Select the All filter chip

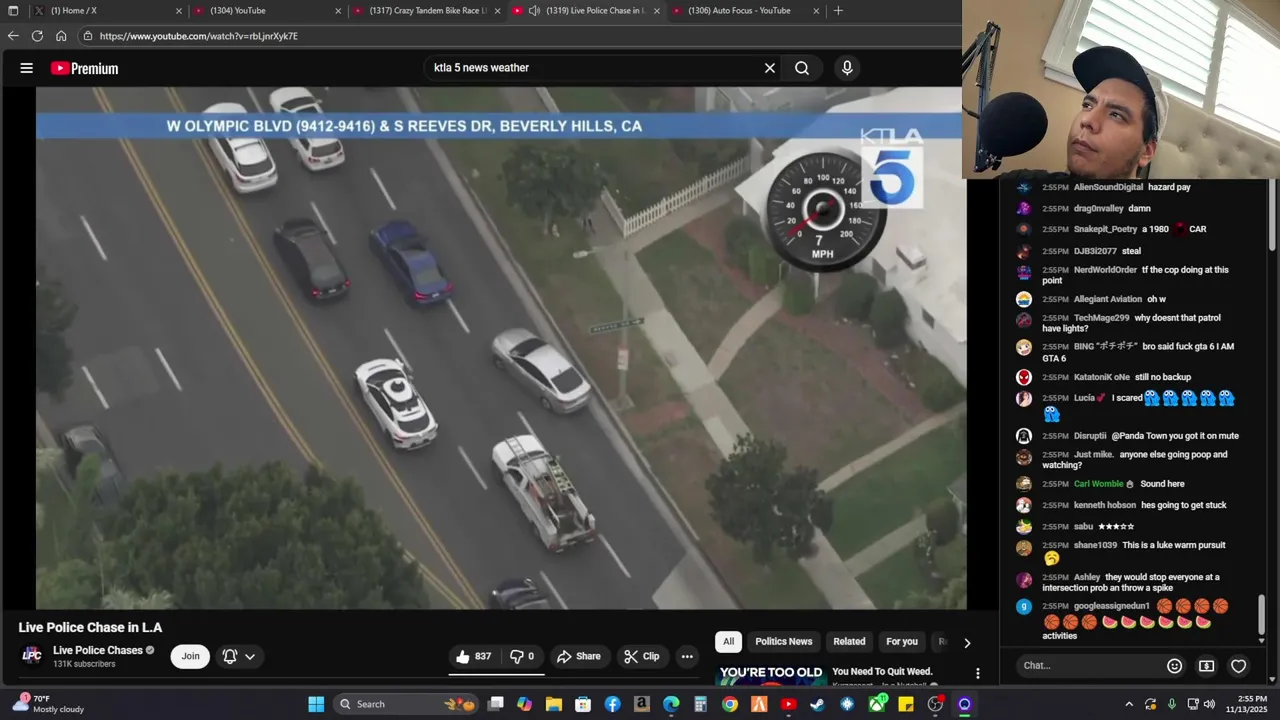coord(728,641)
